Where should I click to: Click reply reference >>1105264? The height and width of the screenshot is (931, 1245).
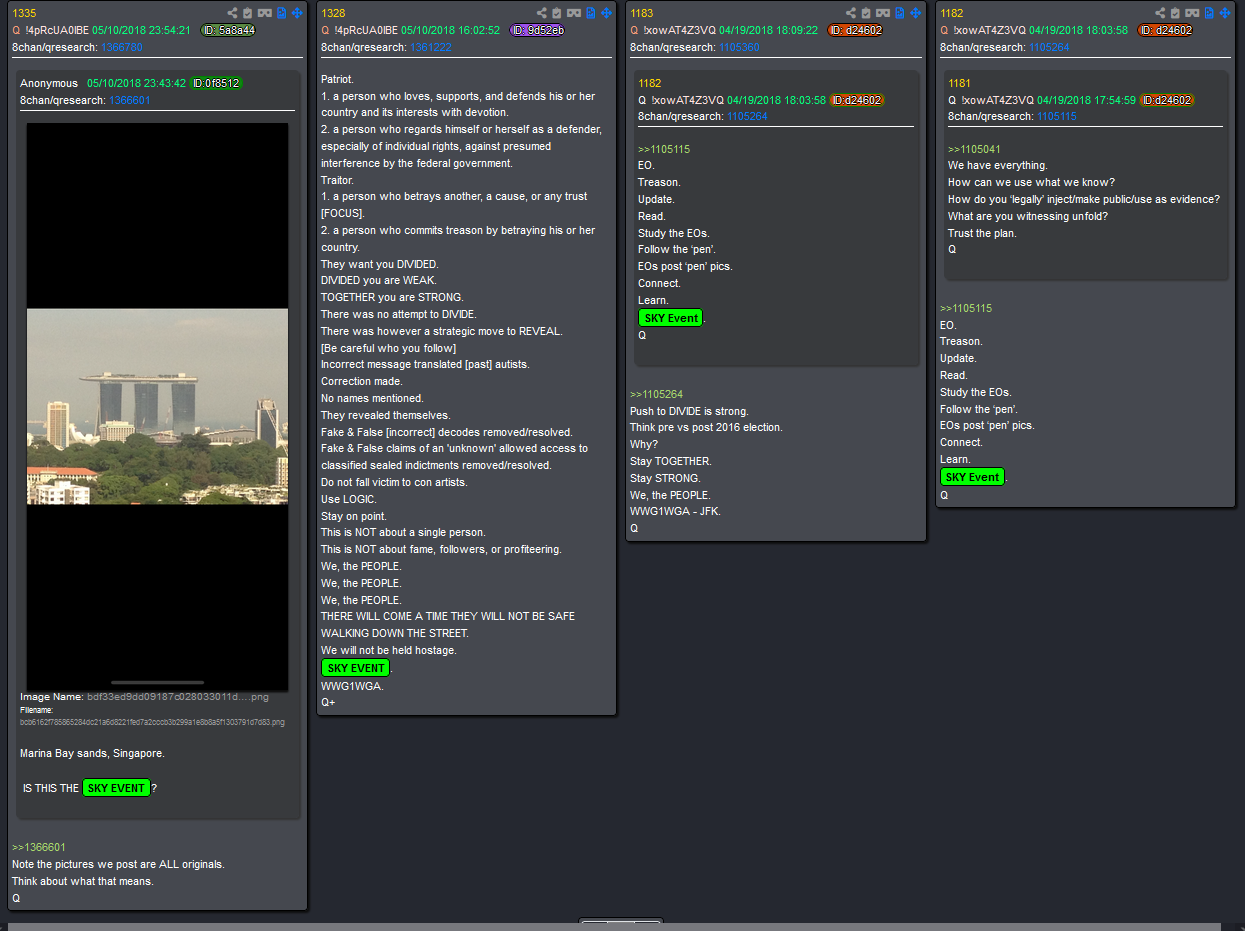(x=657, y=394)
